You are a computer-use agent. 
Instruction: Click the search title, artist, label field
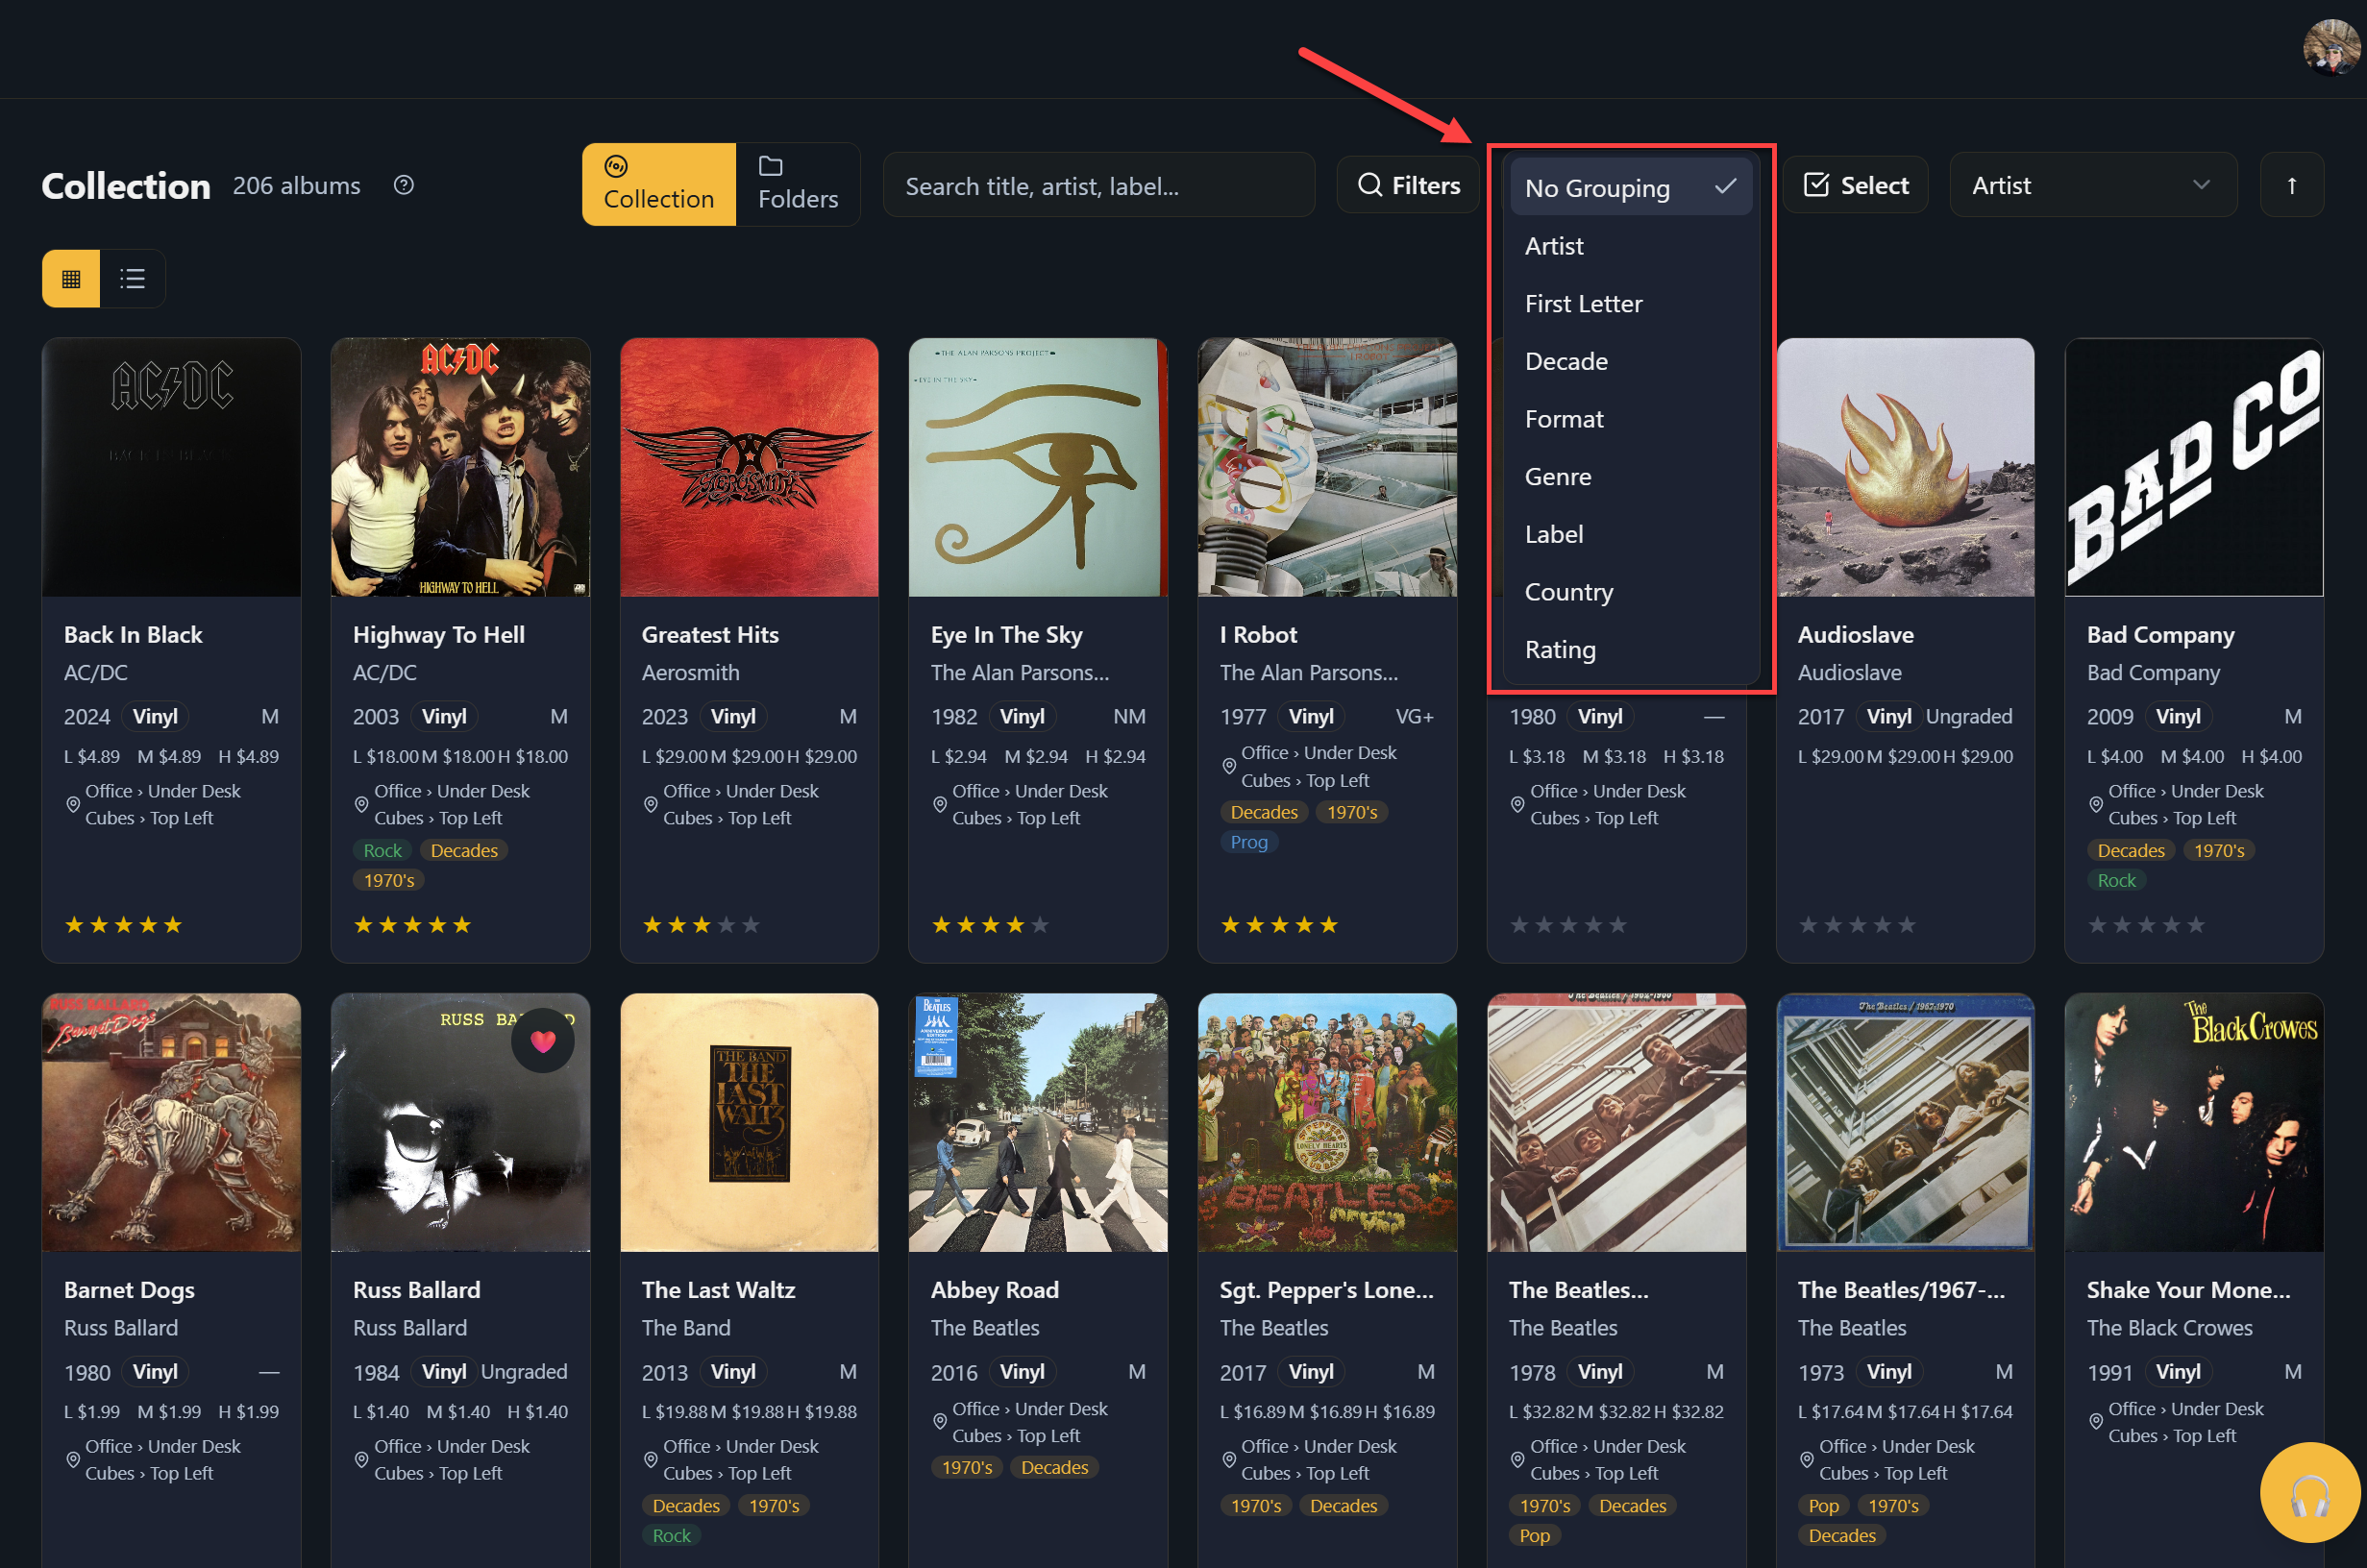click(1099, 185)
